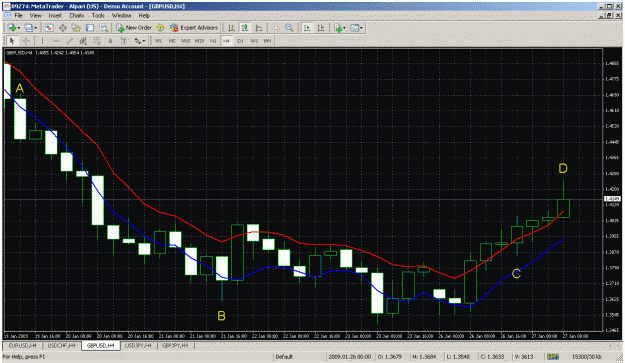Click the highlighted current price label on axis

(612, 198)
